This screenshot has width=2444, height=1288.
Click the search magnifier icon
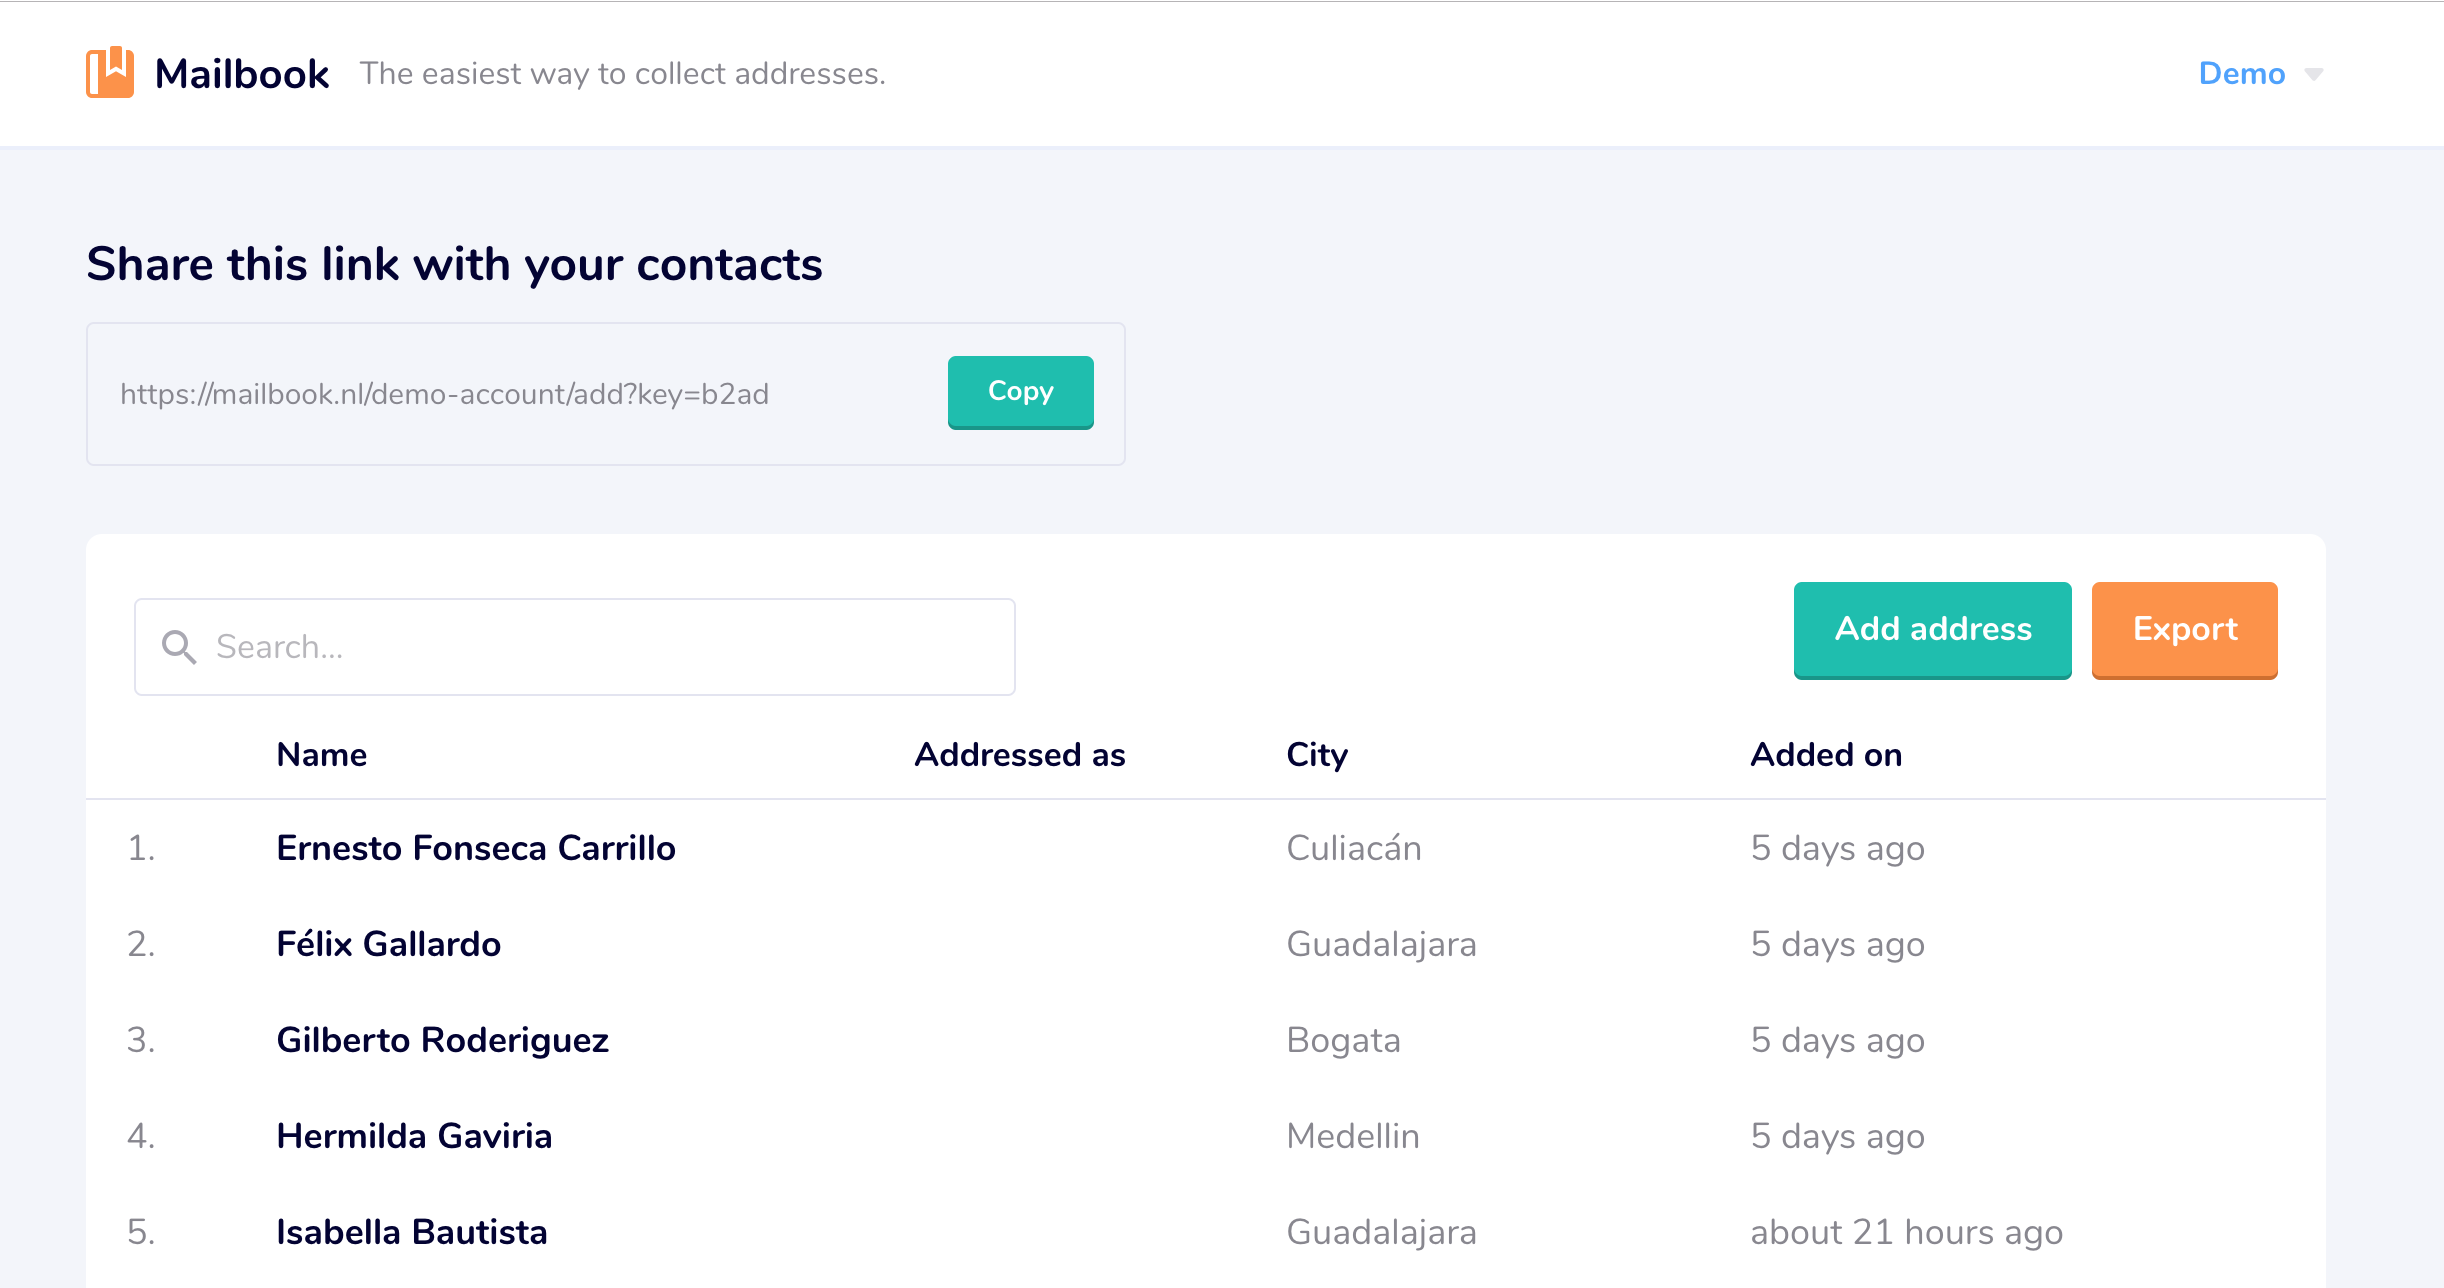pyautogui.click(x=179, y=647)
